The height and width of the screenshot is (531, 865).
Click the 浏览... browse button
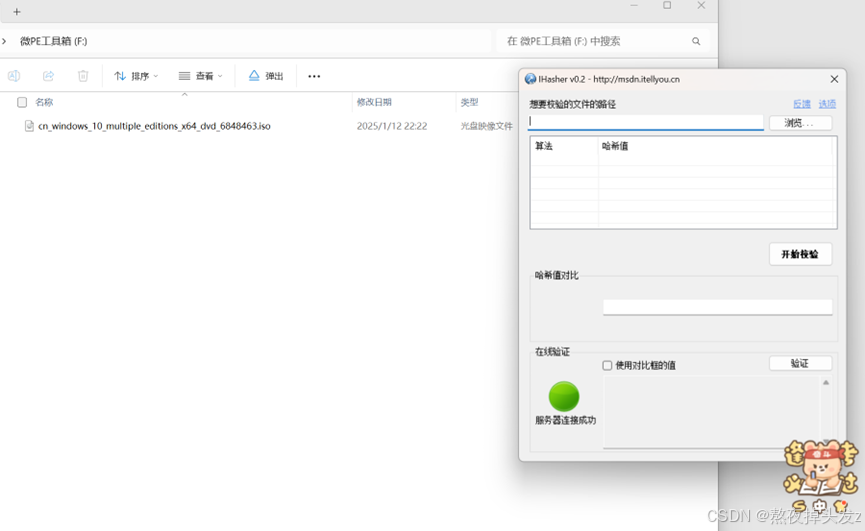pyautogui.click(x=800, y=122)
